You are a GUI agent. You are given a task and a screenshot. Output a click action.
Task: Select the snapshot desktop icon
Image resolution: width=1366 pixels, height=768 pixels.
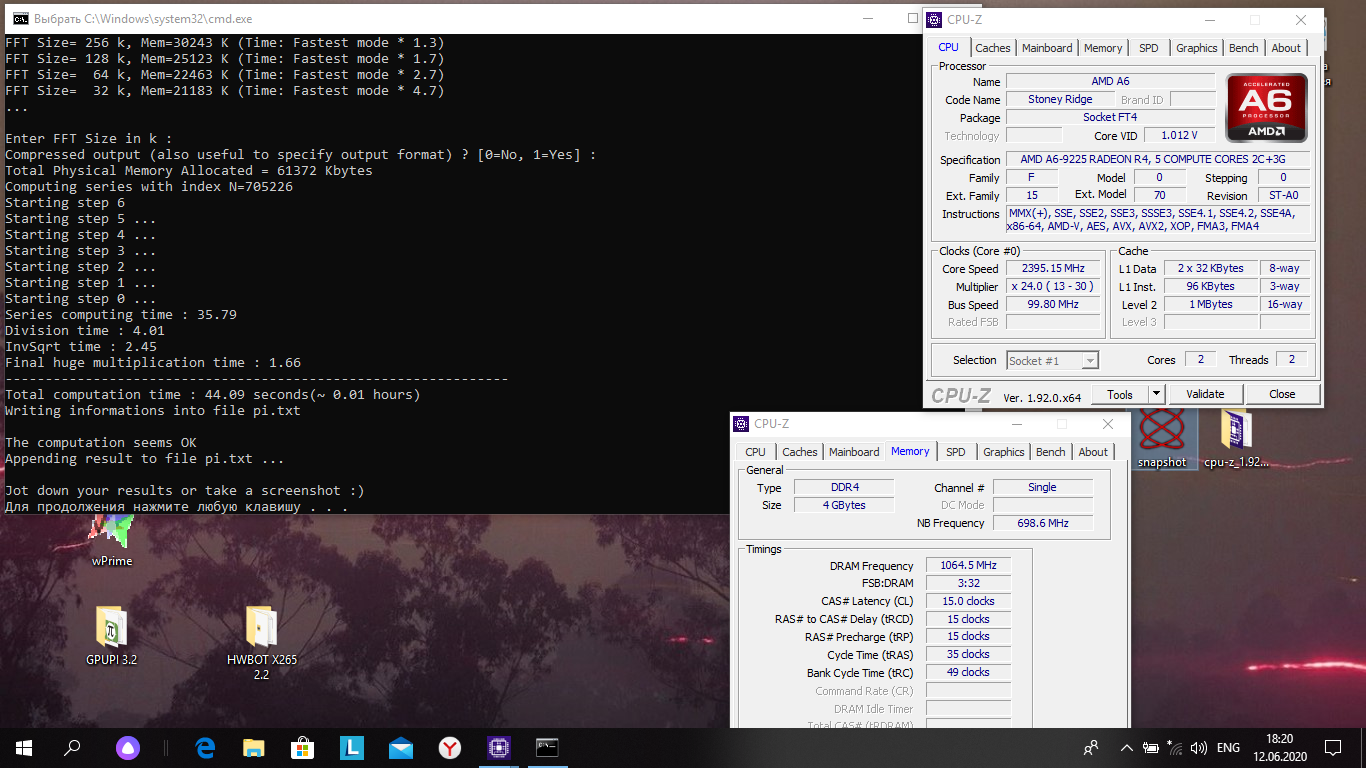pyautogui.click(x=1161, y=439)
